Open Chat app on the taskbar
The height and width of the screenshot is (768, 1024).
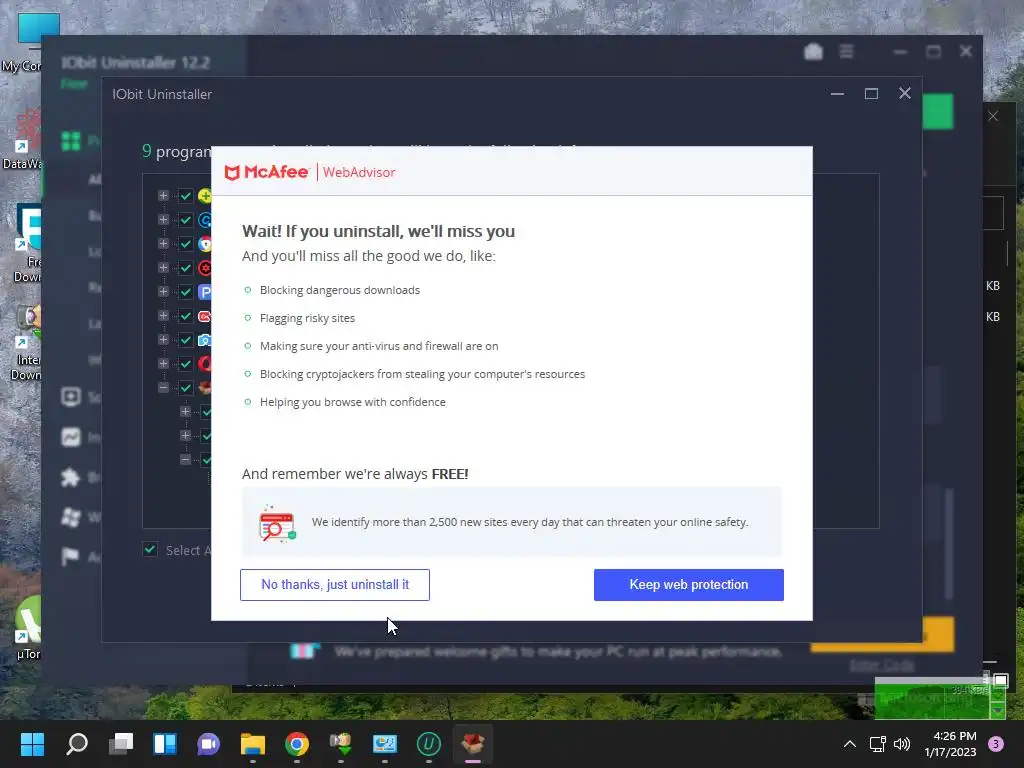[x=208, y=743]
